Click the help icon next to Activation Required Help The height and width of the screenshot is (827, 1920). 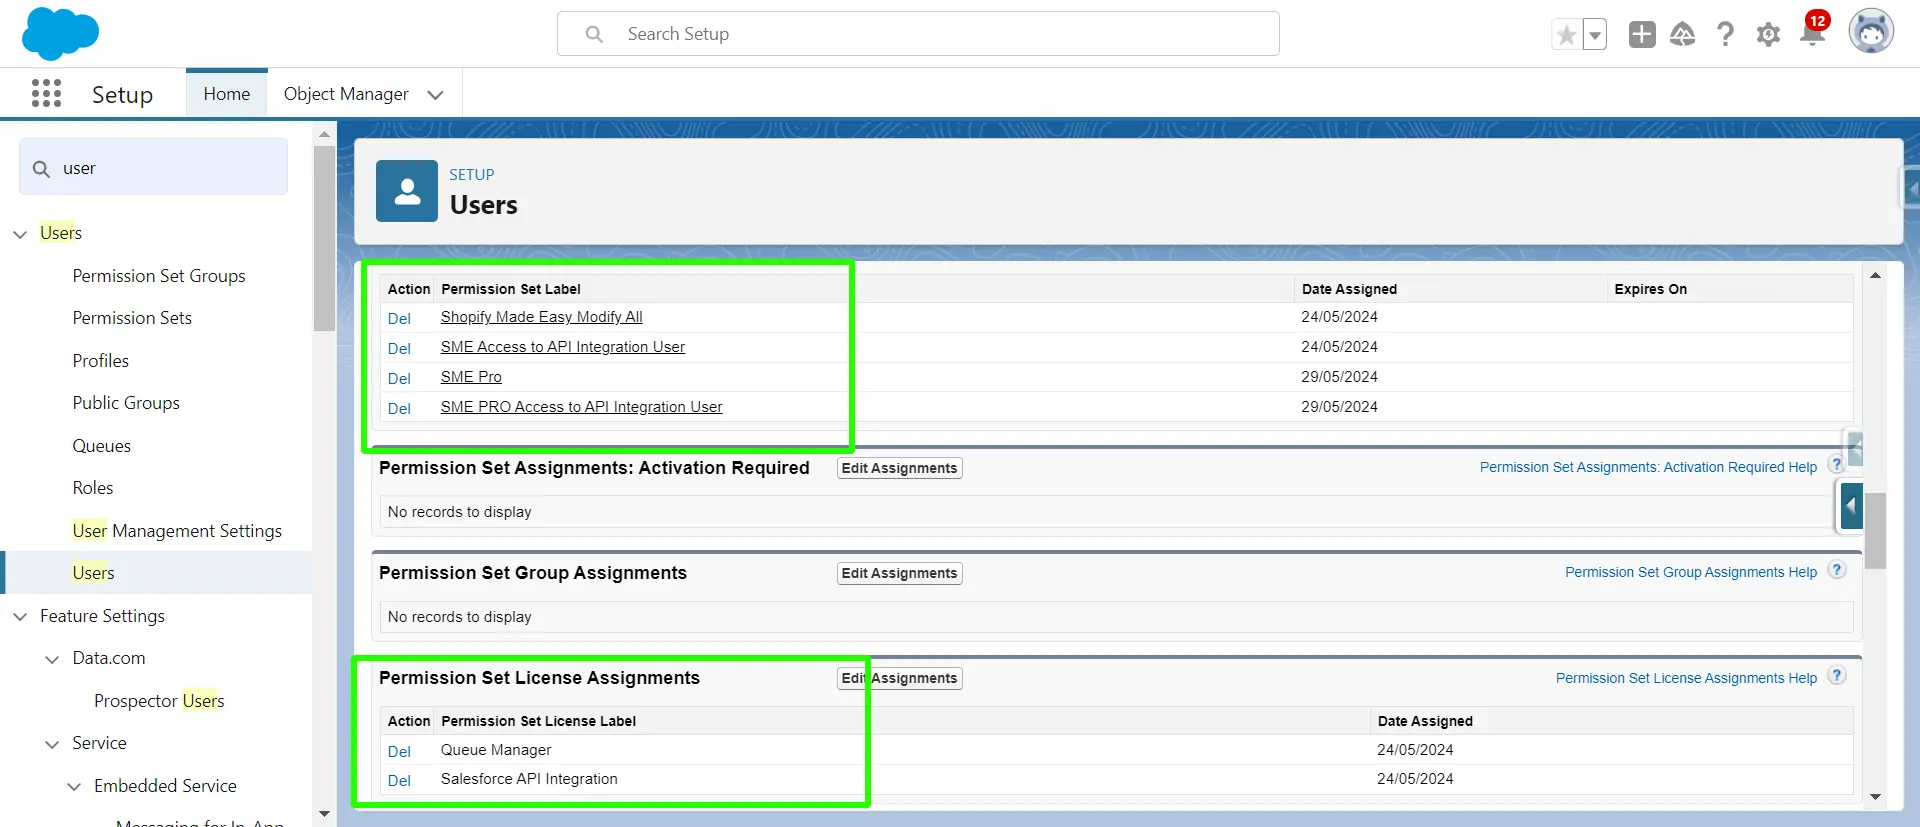(x=1836, y=465)
